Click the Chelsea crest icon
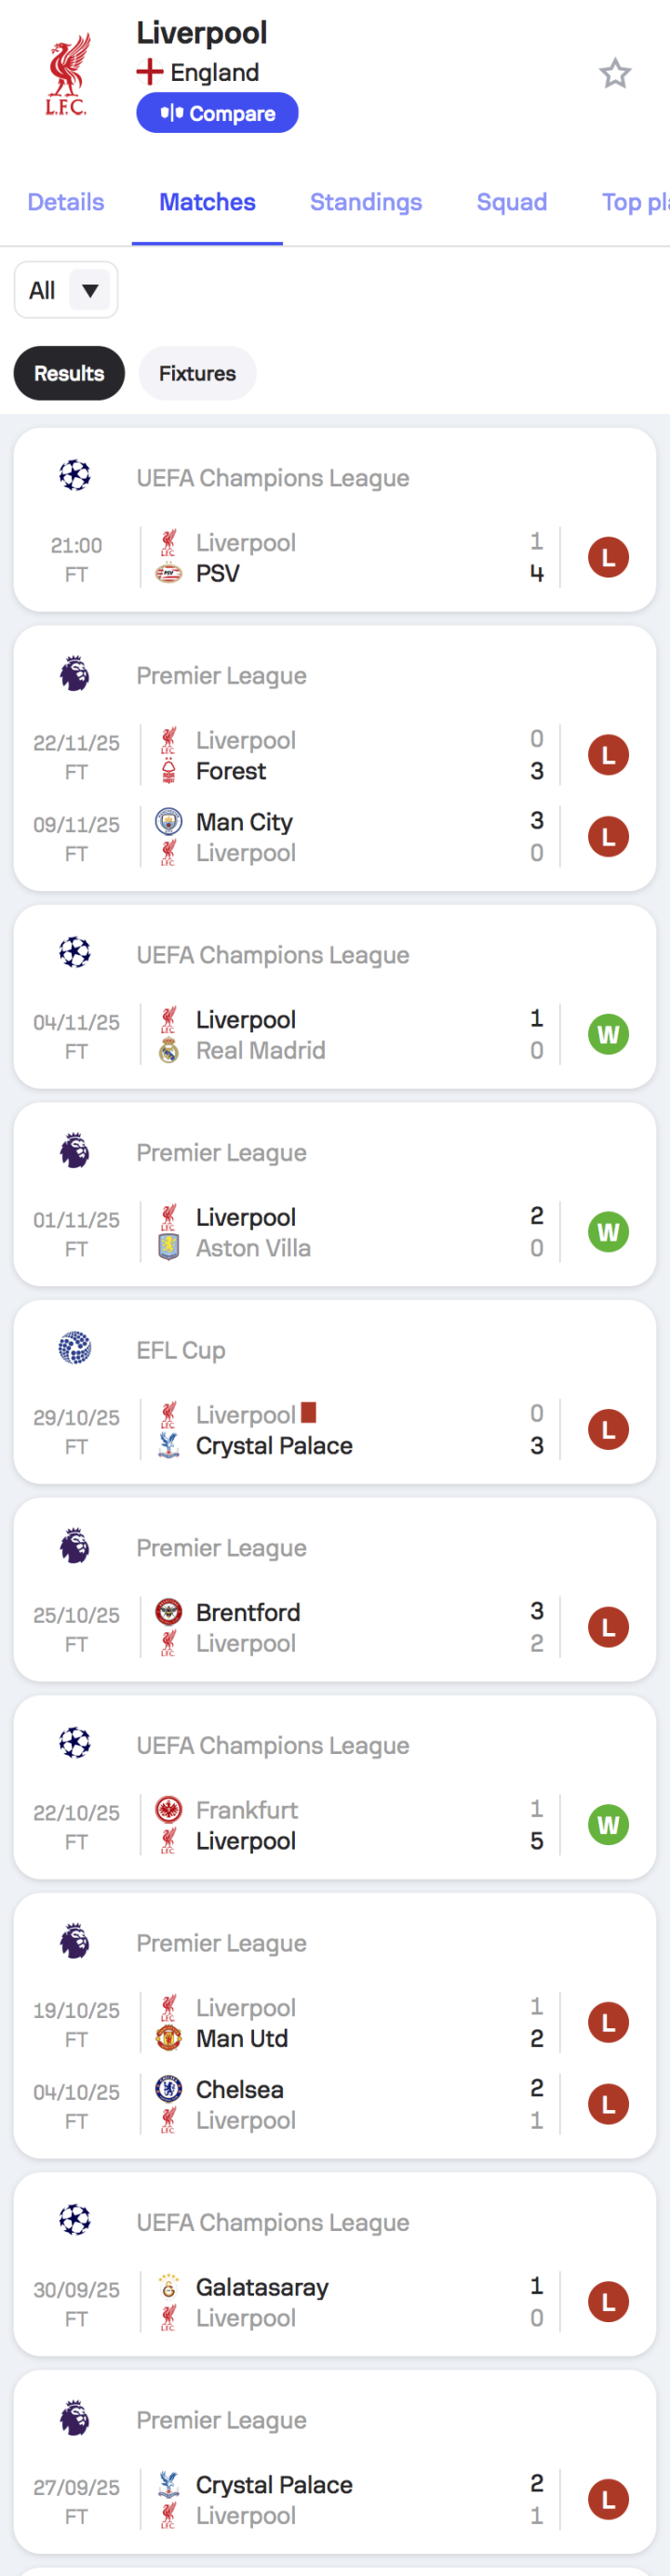The width and height of the screenshot is (670, 2576). (169, 2088)
